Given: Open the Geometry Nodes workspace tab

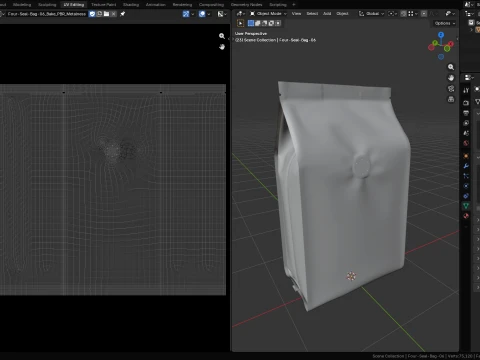Looking at the screenshot, I should click(x=247, y=5).
